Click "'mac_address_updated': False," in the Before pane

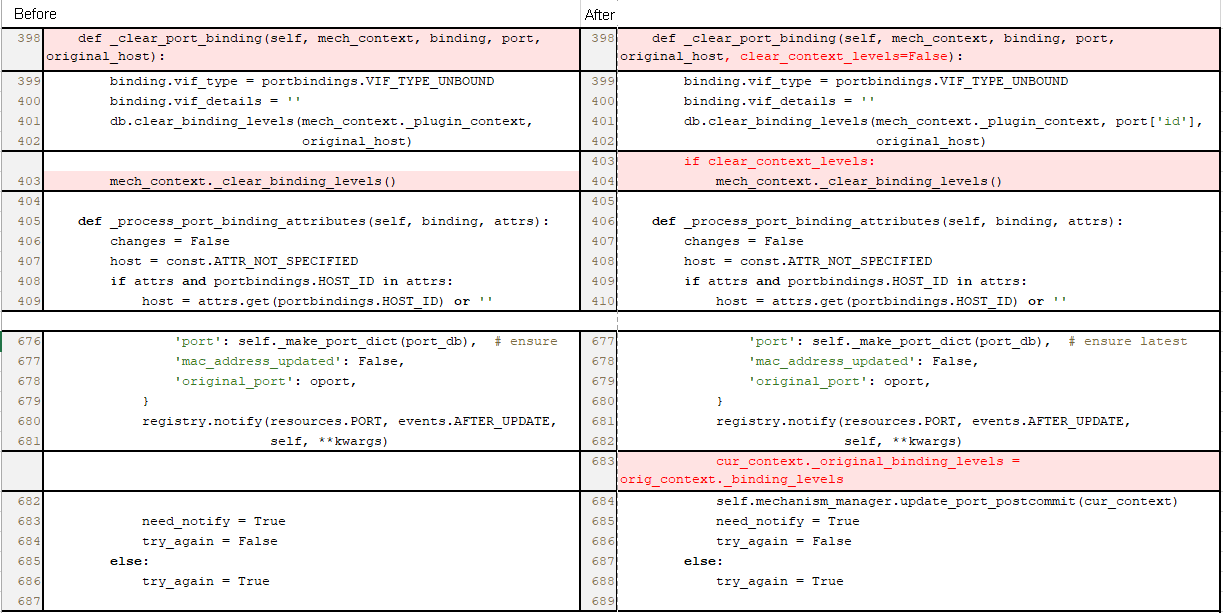(290, 361)
